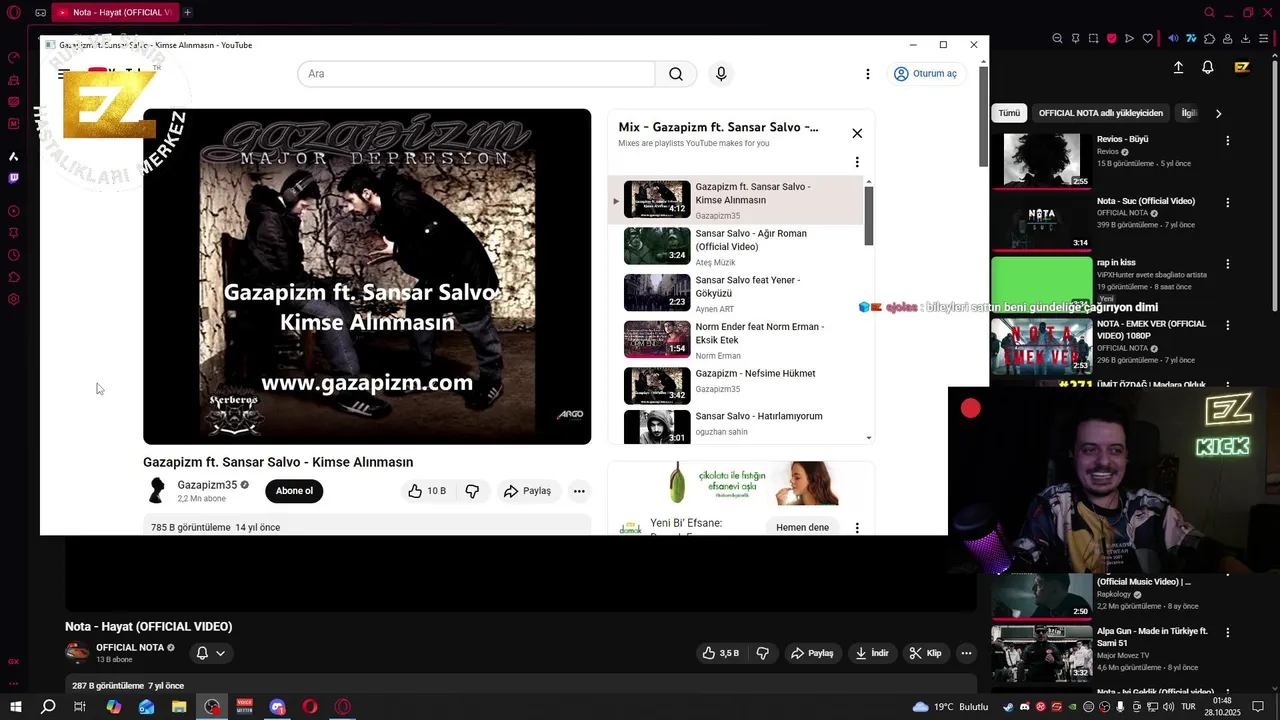This screenshot has width=1280, height=720.
Task: Open EZ account avatar menu
Action: click(x=1242, y=67)
